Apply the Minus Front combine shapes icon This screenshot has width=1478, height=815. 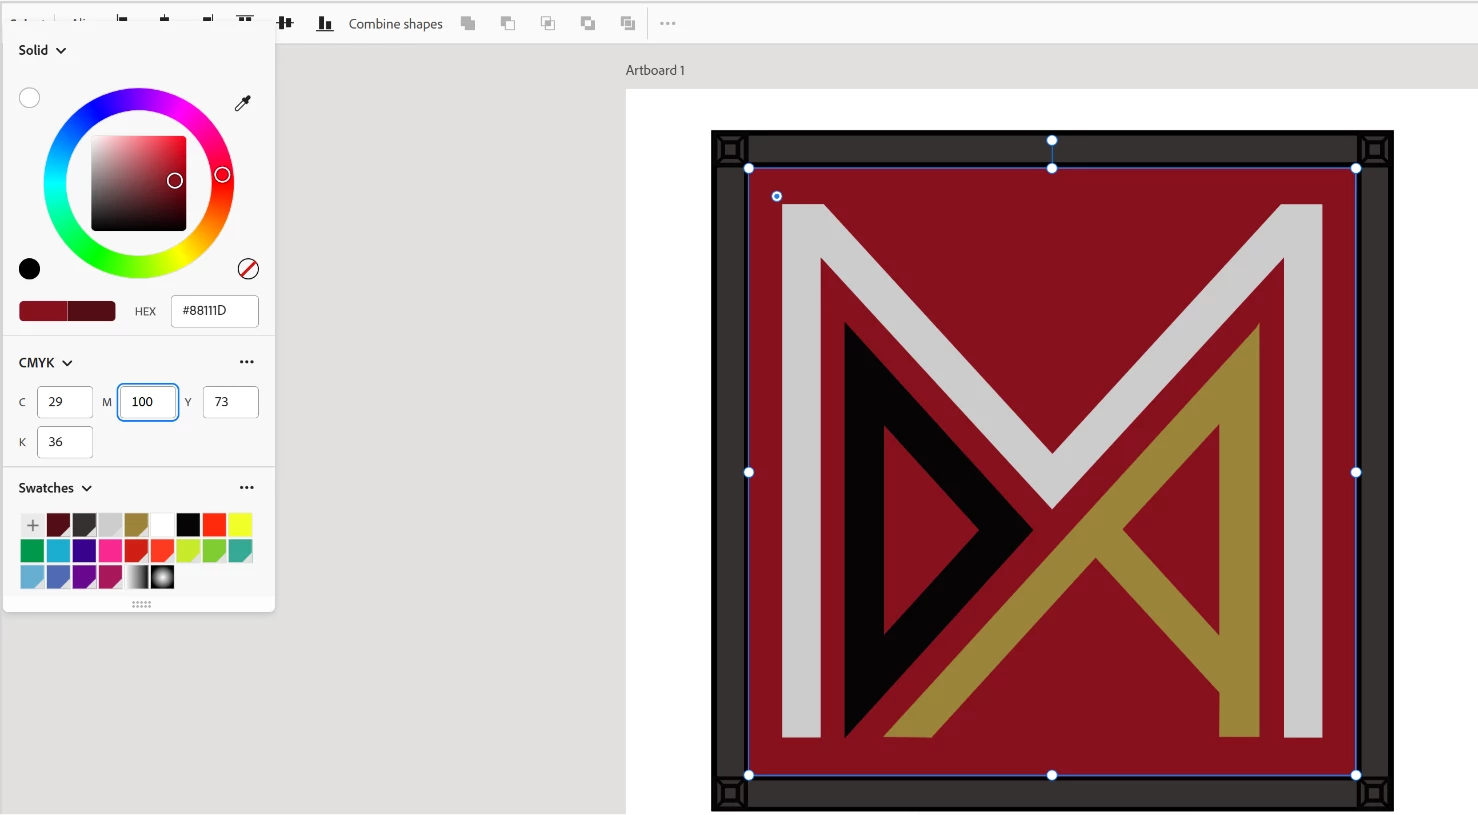pos(508,23)
